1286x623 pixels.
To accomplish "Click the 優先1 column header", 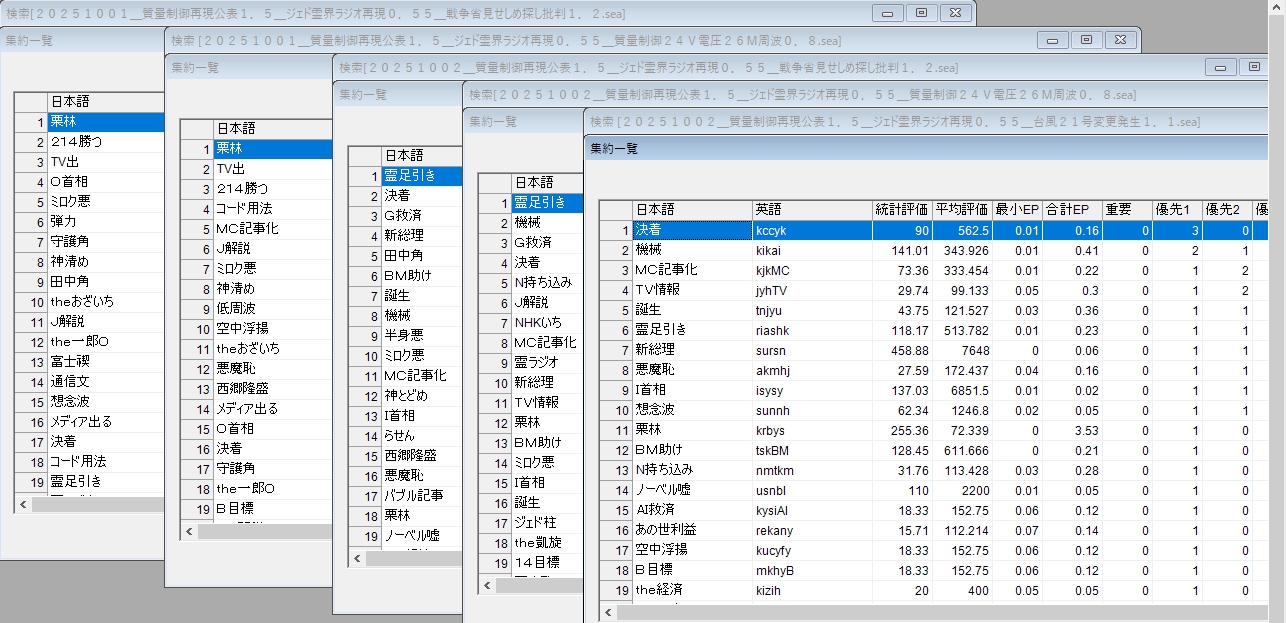I will point(1177,209).
